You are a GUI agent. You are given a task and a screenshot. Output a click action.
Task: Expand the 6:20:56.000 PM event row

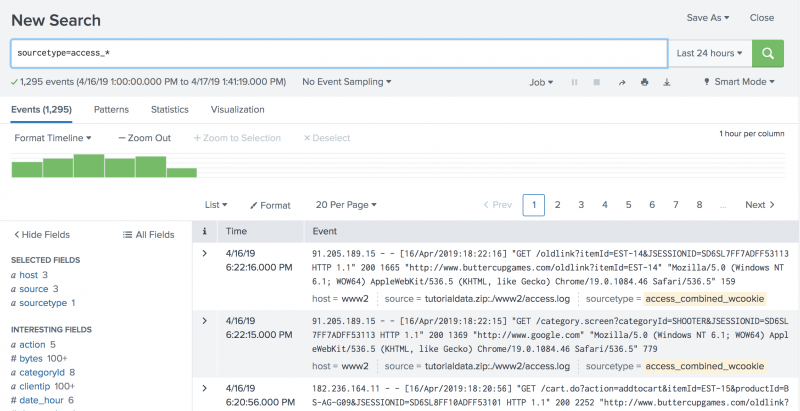(205, 388)
